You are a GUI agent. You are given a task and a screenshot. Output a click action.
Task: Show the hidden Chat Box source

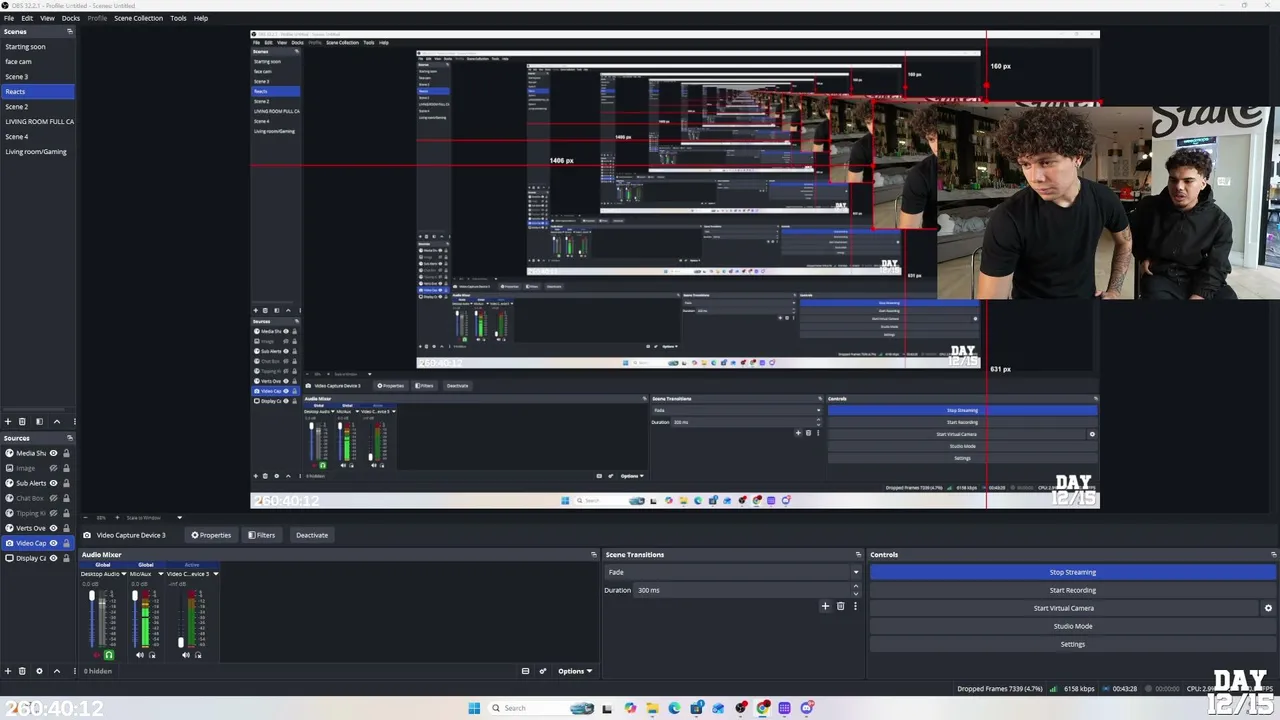pyautogui.click(x=54, y=498)
